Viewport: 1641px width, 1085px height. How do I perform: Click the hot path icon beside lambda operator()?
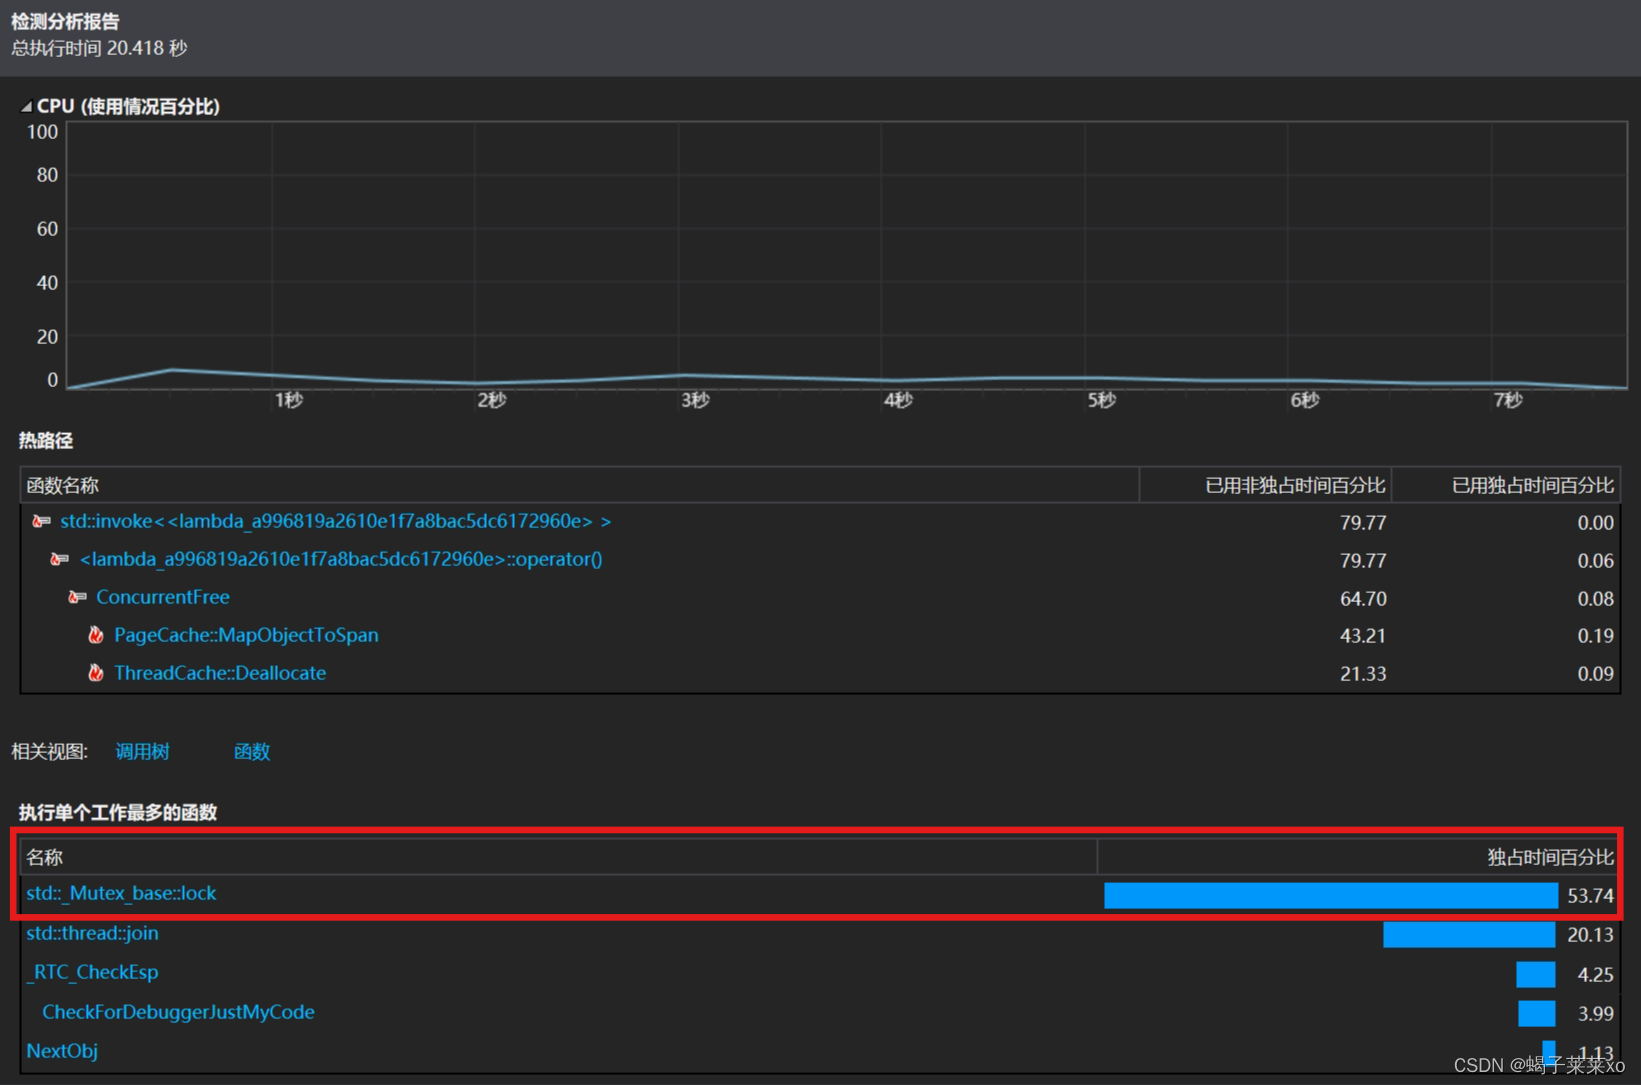click(x=60, y=559)
